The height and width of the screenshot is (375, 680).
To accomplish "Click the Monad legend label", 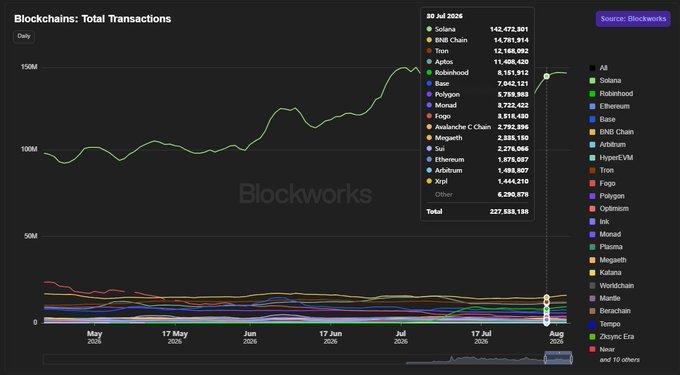I will click(610, 234).
